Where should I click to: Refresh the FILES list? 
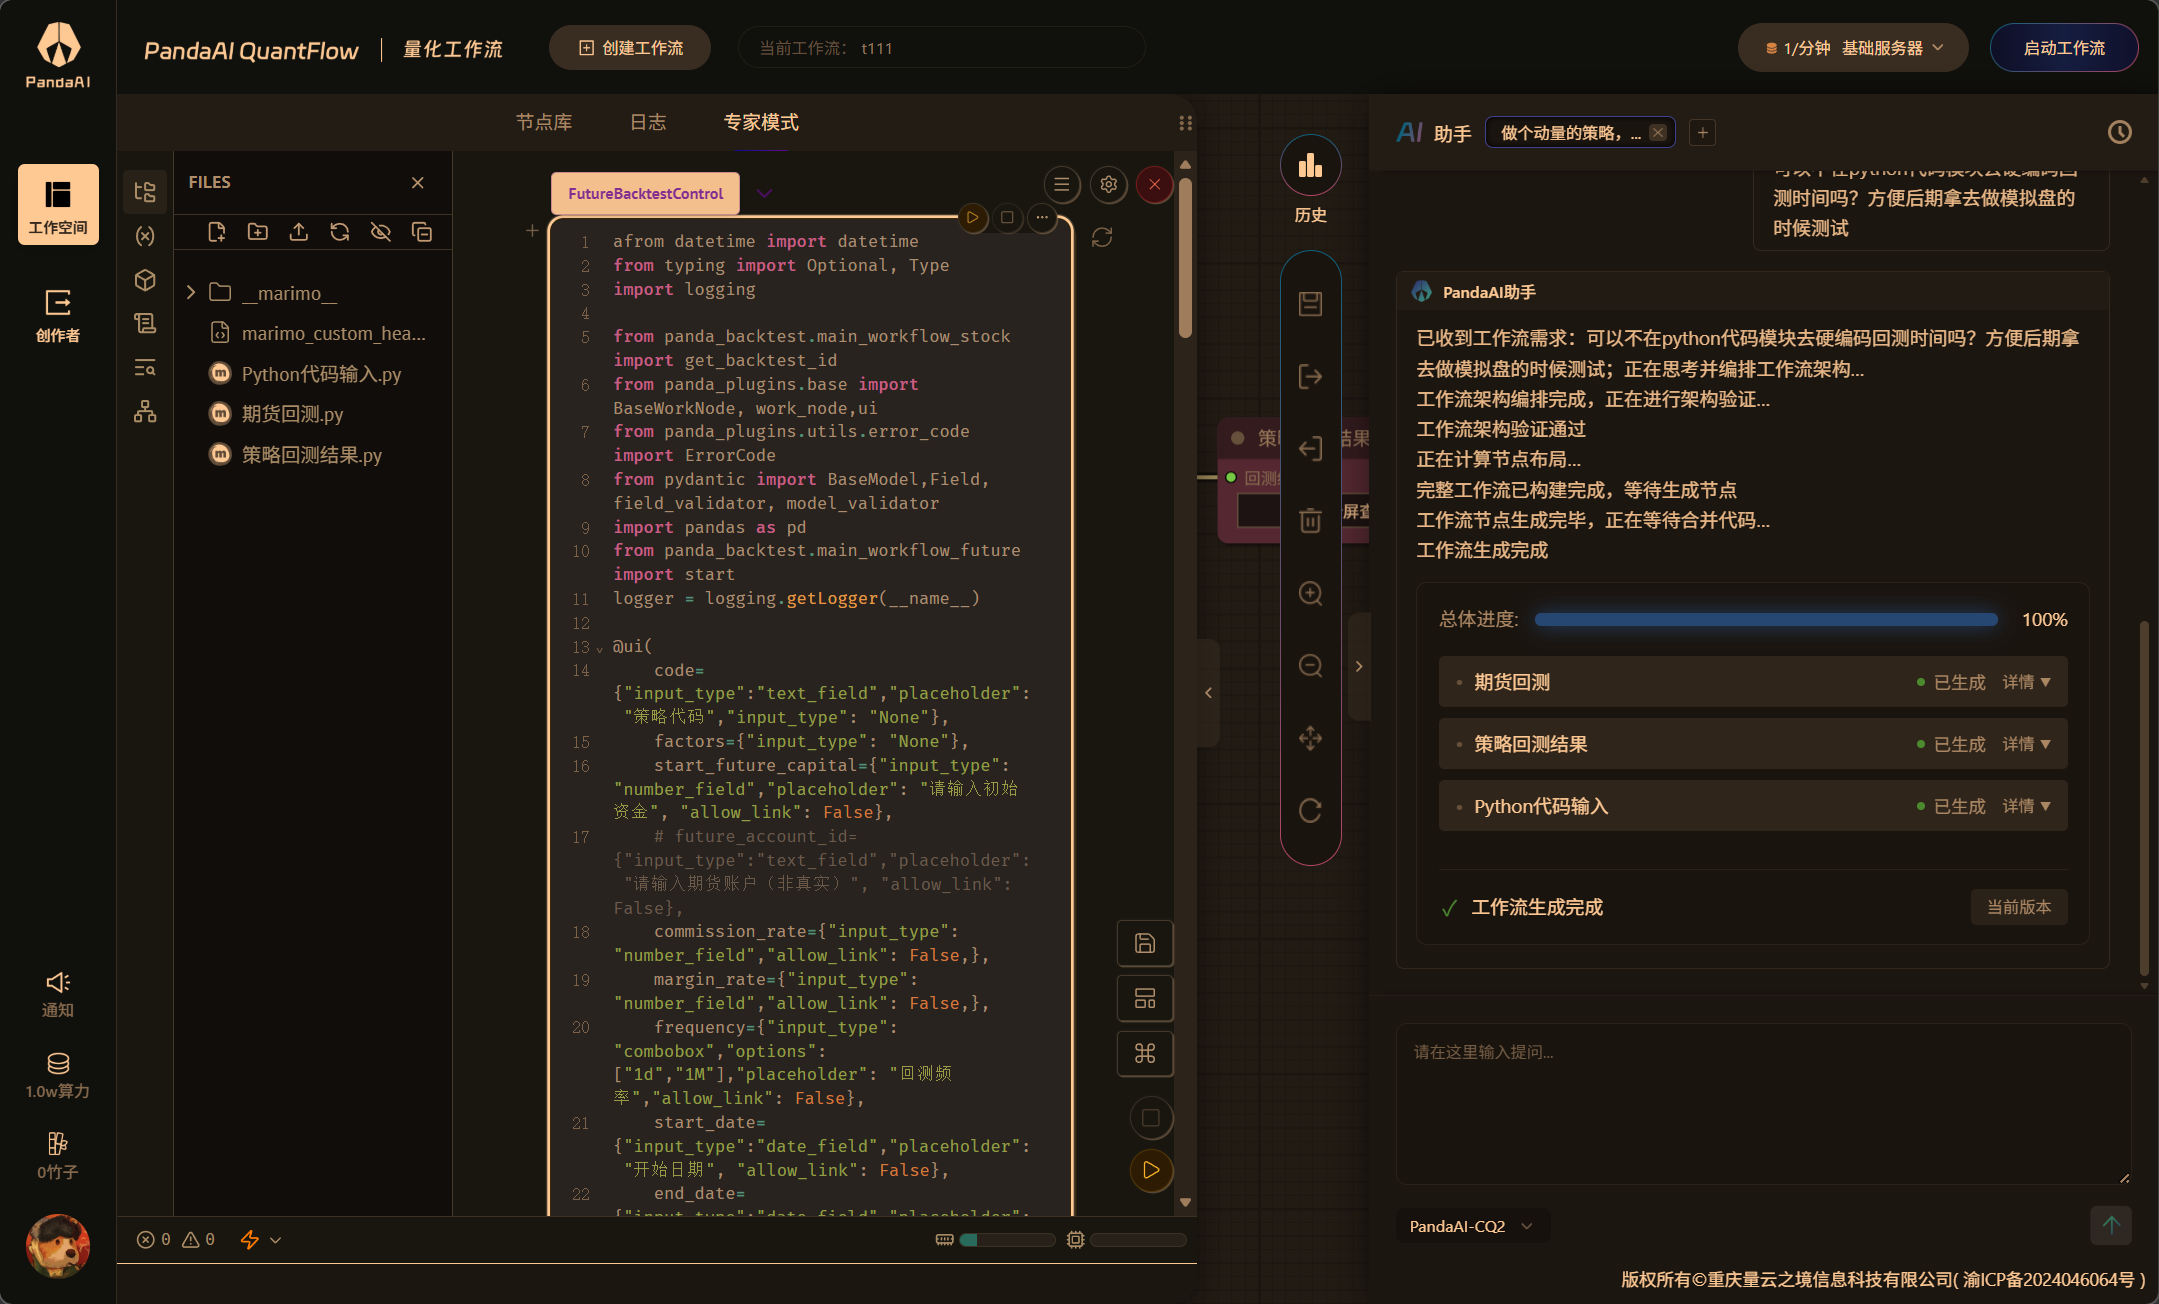click(x=340, y=232)
